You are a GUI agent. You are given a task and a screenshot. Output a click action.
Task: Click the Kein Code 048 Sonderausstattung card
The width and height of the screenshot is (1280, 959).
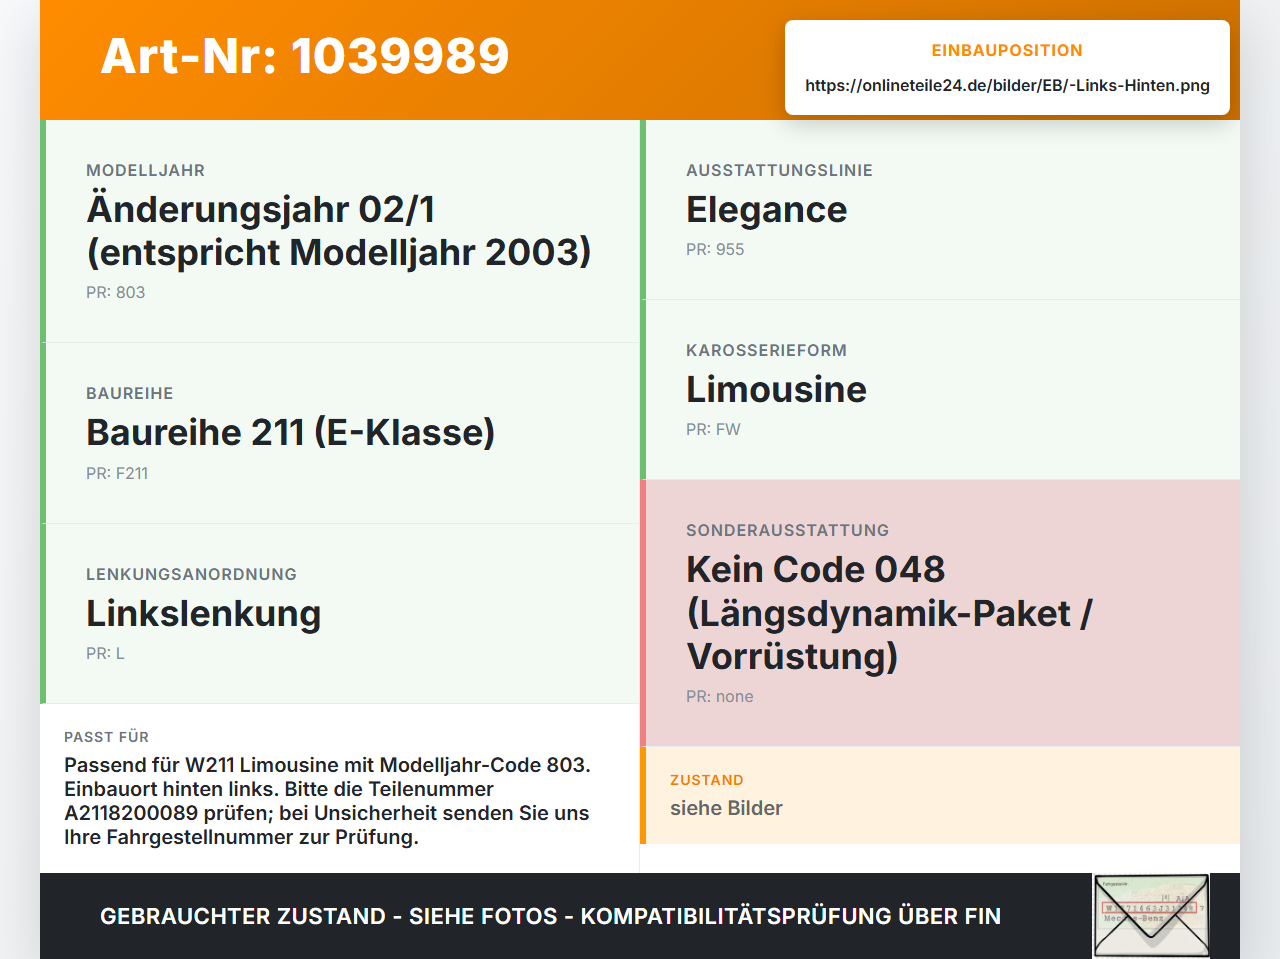940,613
